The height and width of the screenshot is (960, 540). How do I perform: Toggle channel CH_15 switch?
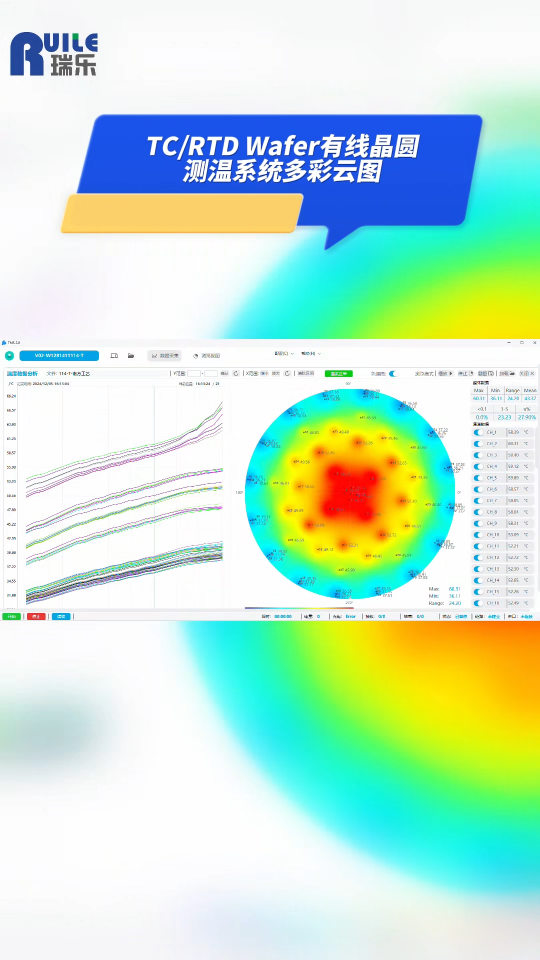coord(478,592)
